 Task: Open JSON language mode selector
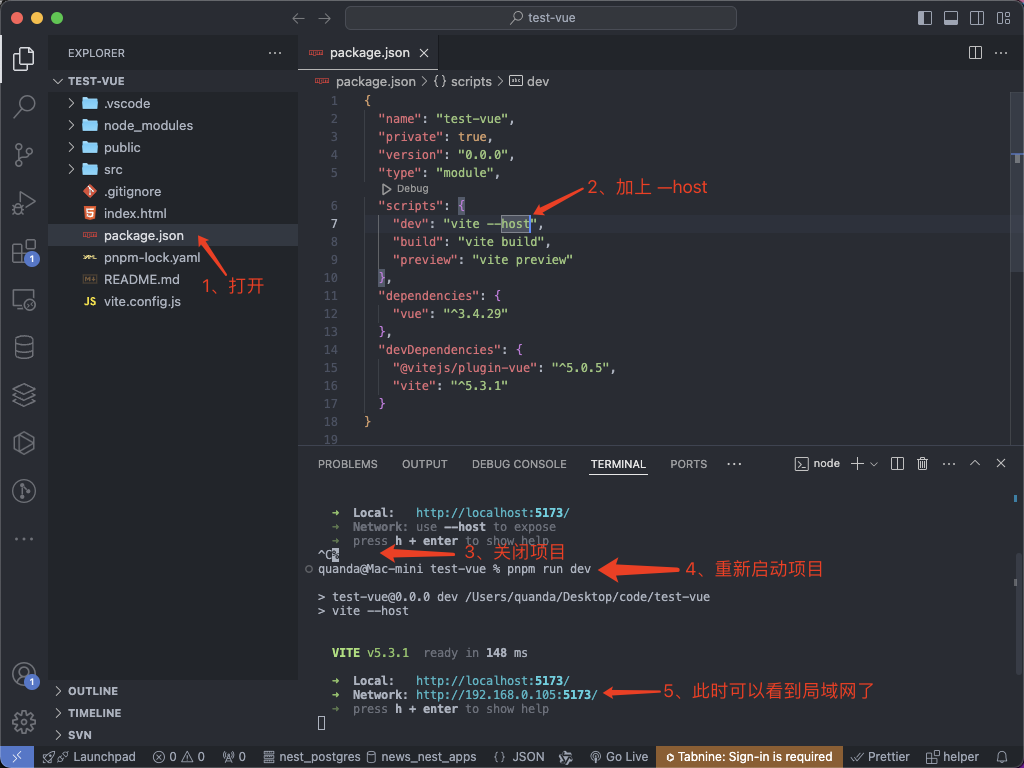[x=528, y=757]
